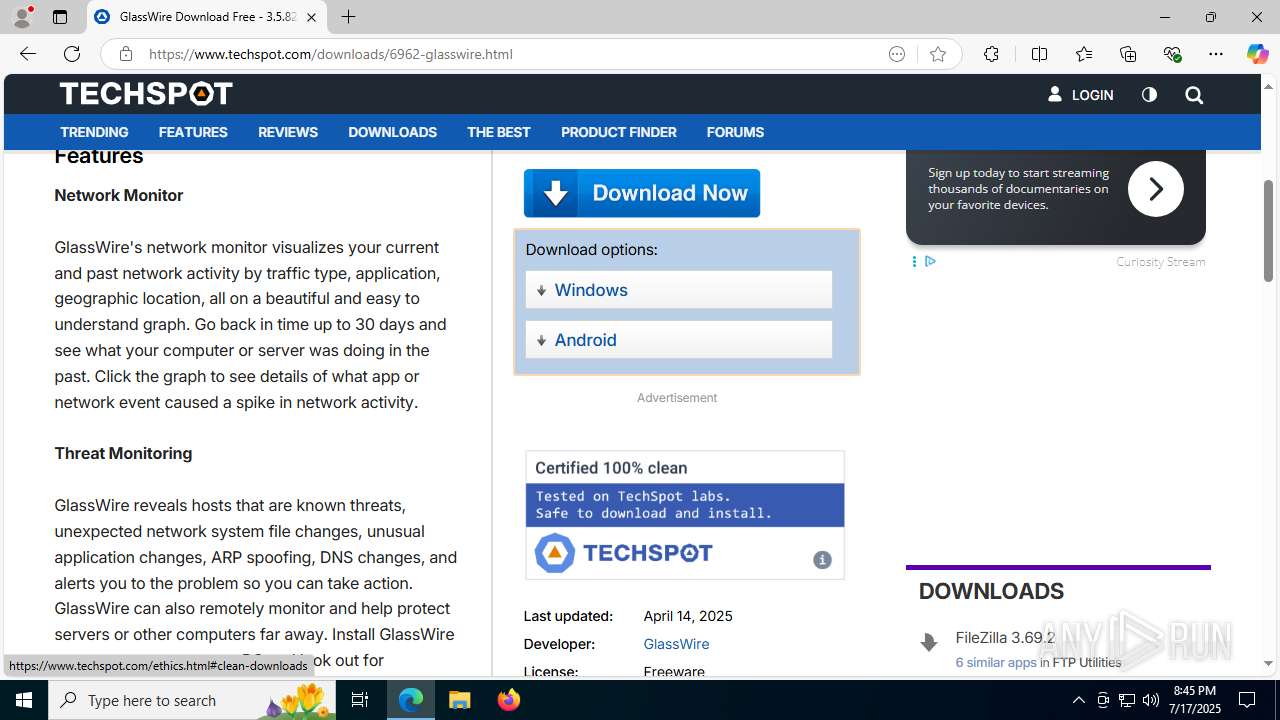
Task: Open THE BEST menu item
Action: [x=498, y=132]
